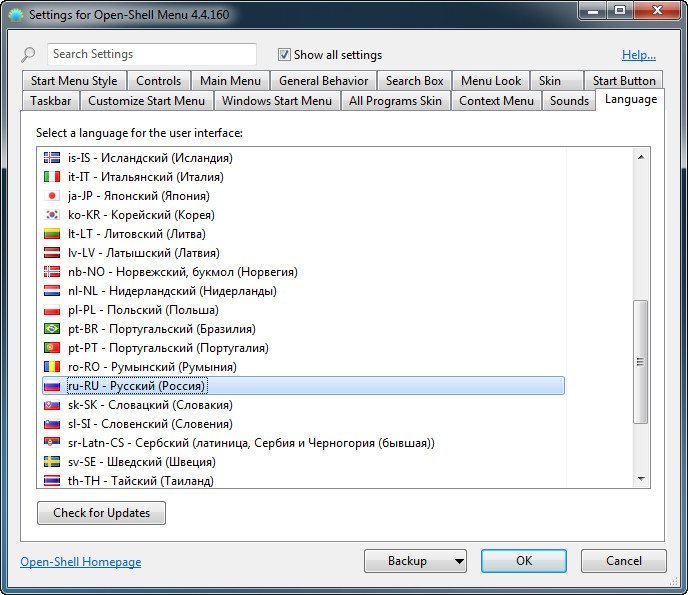The height and width of the screenshot is (595, 688).
Task: Click the Korean flag icon for ko-KR
Action: [x=52, y=215]
